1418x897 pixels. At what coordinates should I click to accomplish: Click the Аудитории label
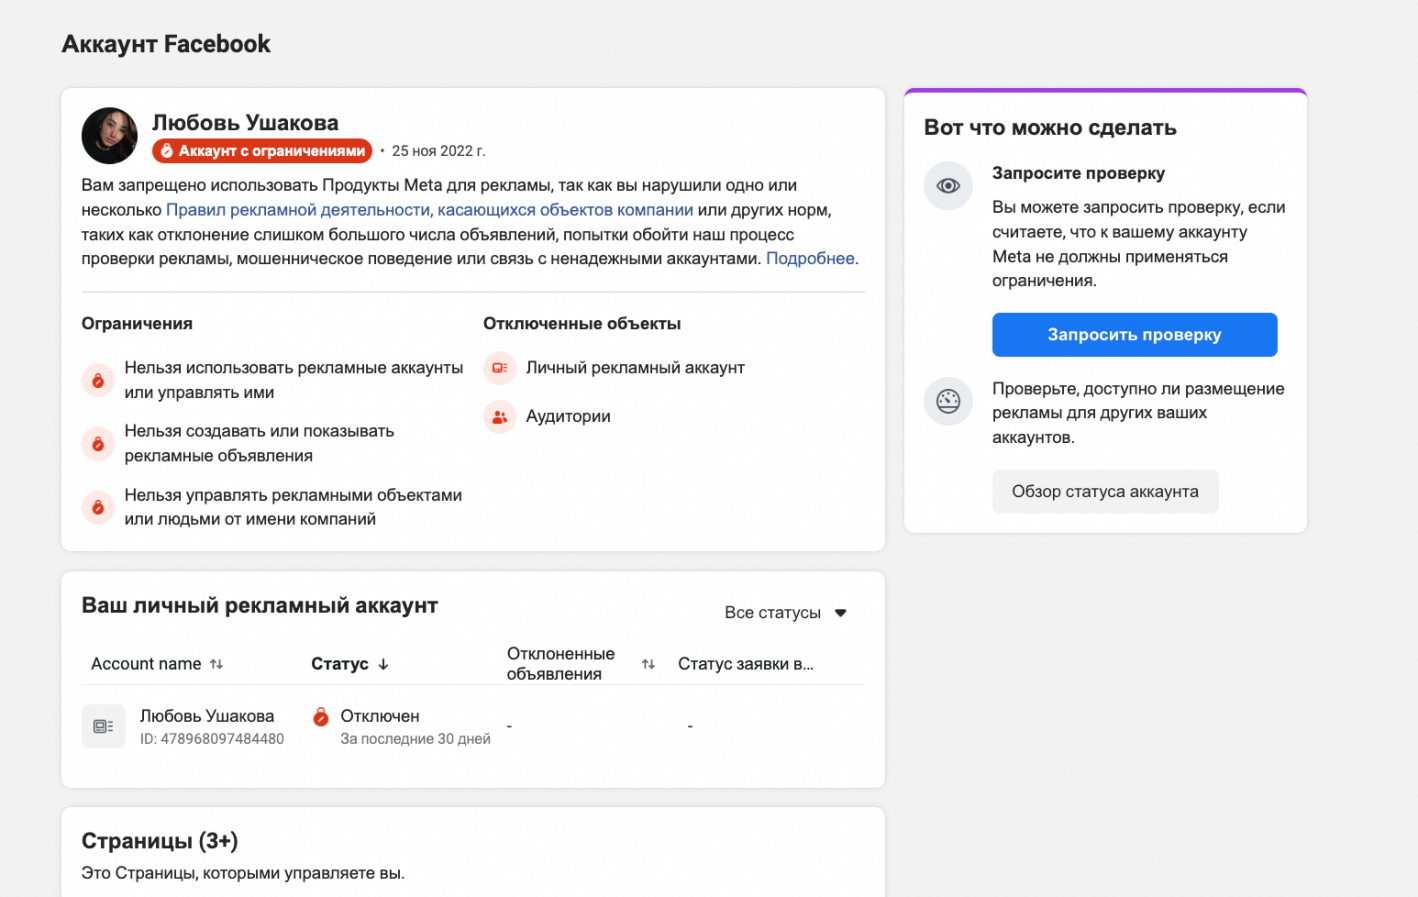pyautogui.click(x=568, y=416)
